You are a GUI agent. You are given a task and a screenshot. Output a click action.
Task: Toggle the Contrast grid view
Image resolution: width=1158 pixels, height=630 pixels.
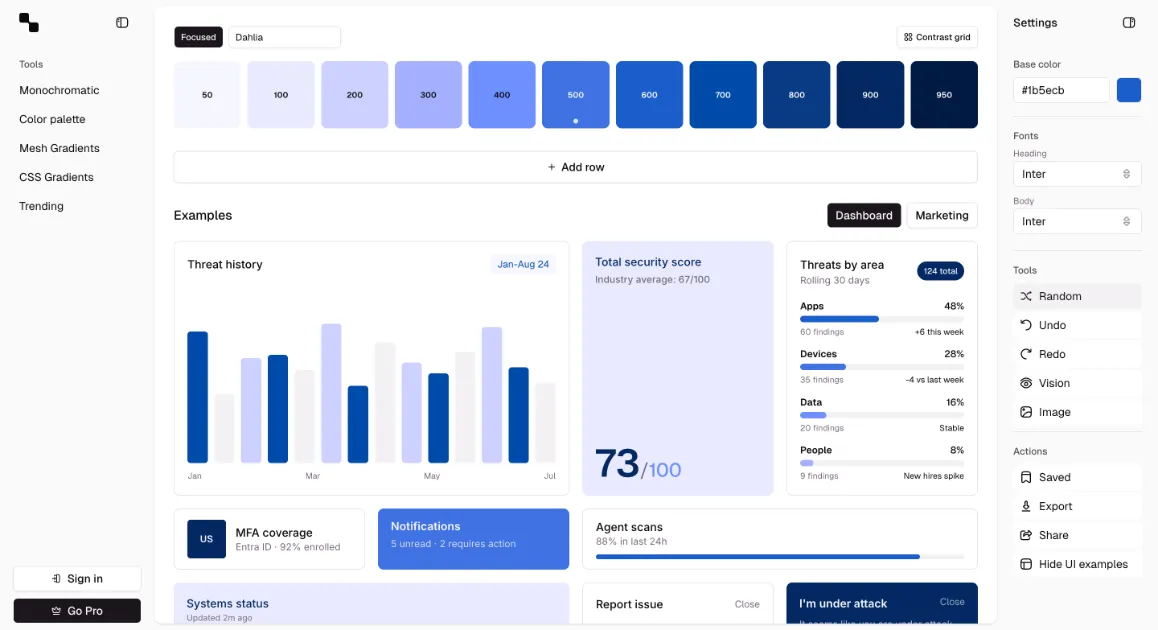tap(936, 37)
